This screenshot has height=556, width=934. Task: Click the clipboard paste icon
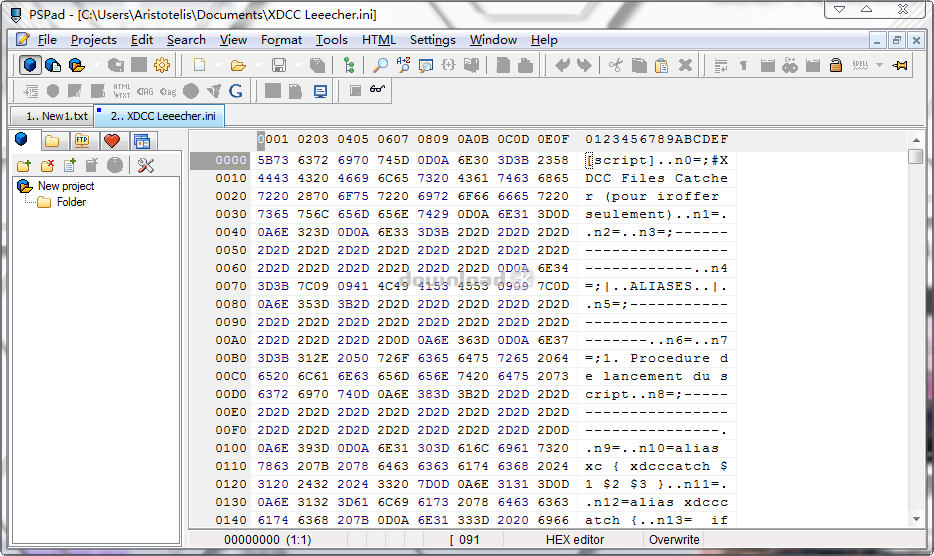(661, 65)
